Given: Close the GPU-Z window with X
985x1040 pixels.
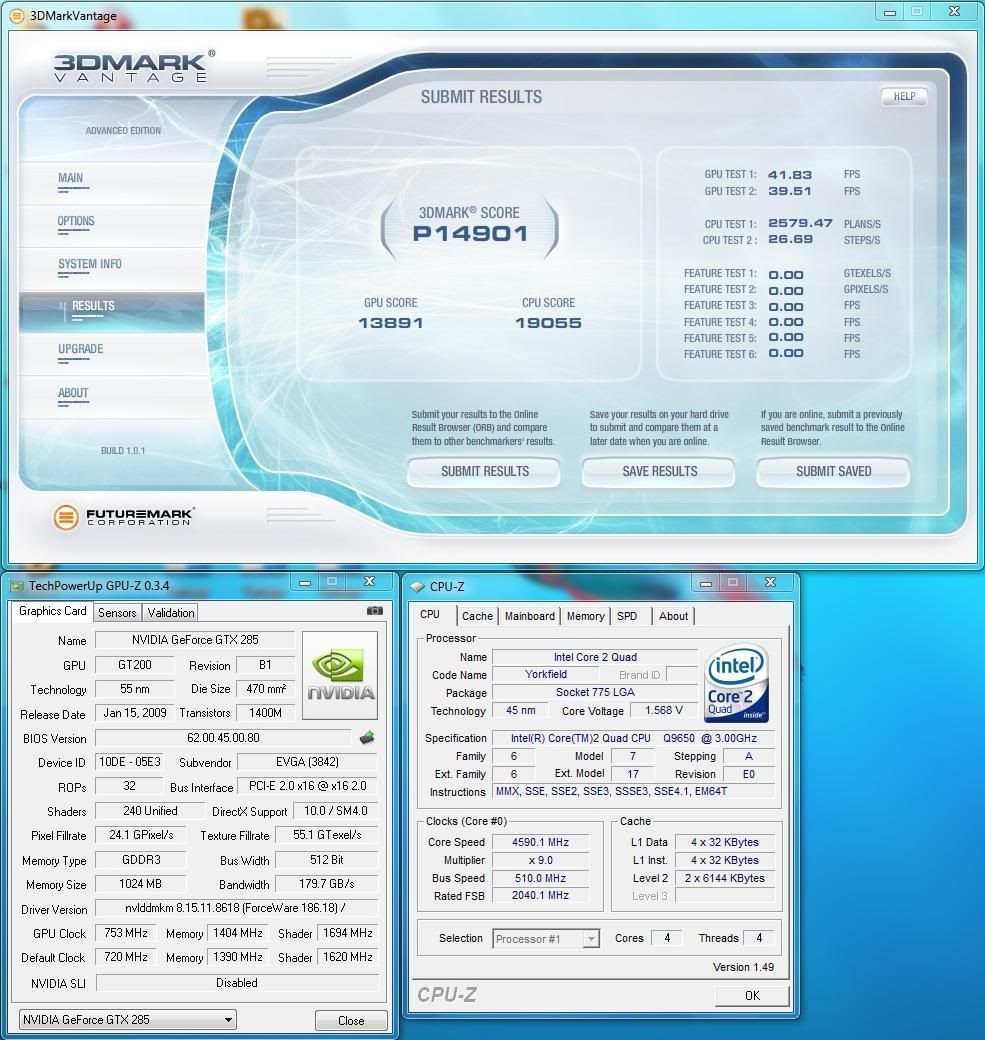Looking at the screenshot, I should point(369,582).
